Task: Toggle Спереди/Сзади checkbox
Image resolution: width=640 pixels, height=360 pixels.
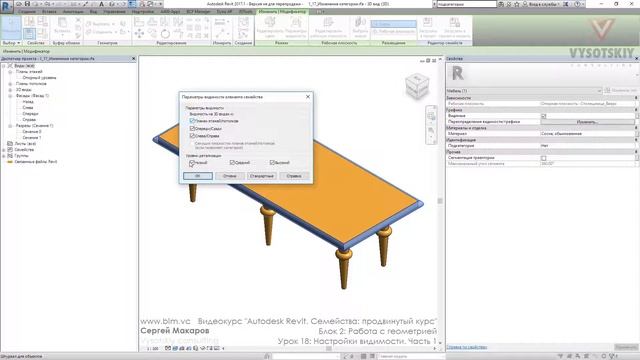Action: [x=192, y=128]
